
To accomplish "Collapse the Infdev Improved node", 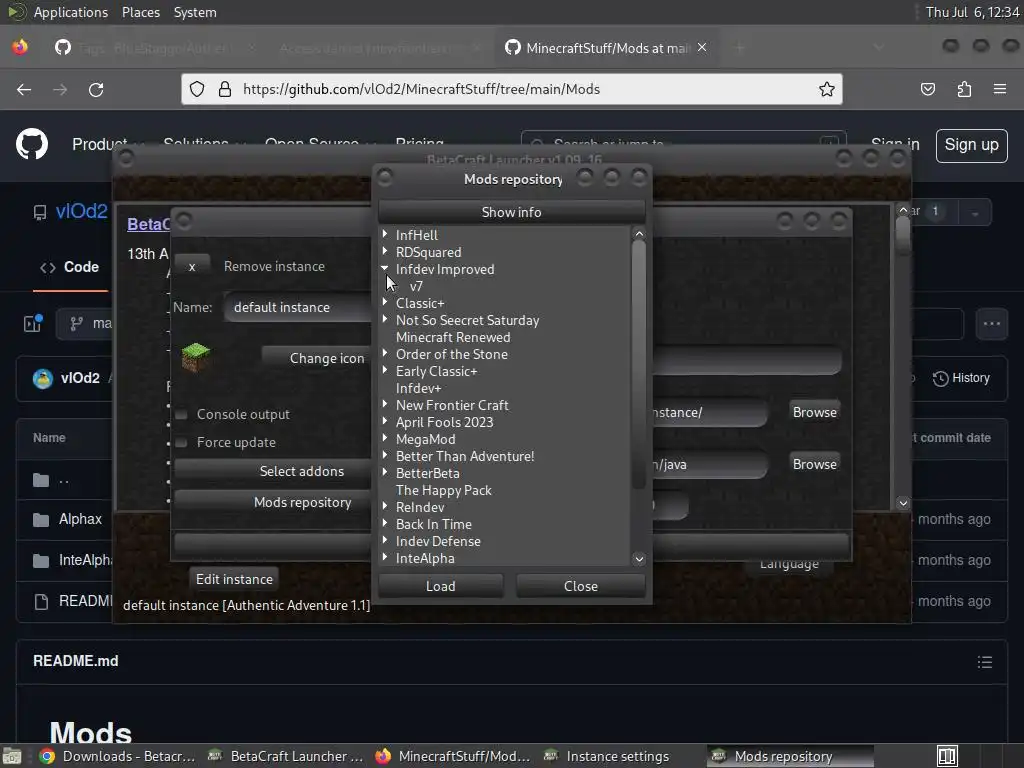I will 385,268.
